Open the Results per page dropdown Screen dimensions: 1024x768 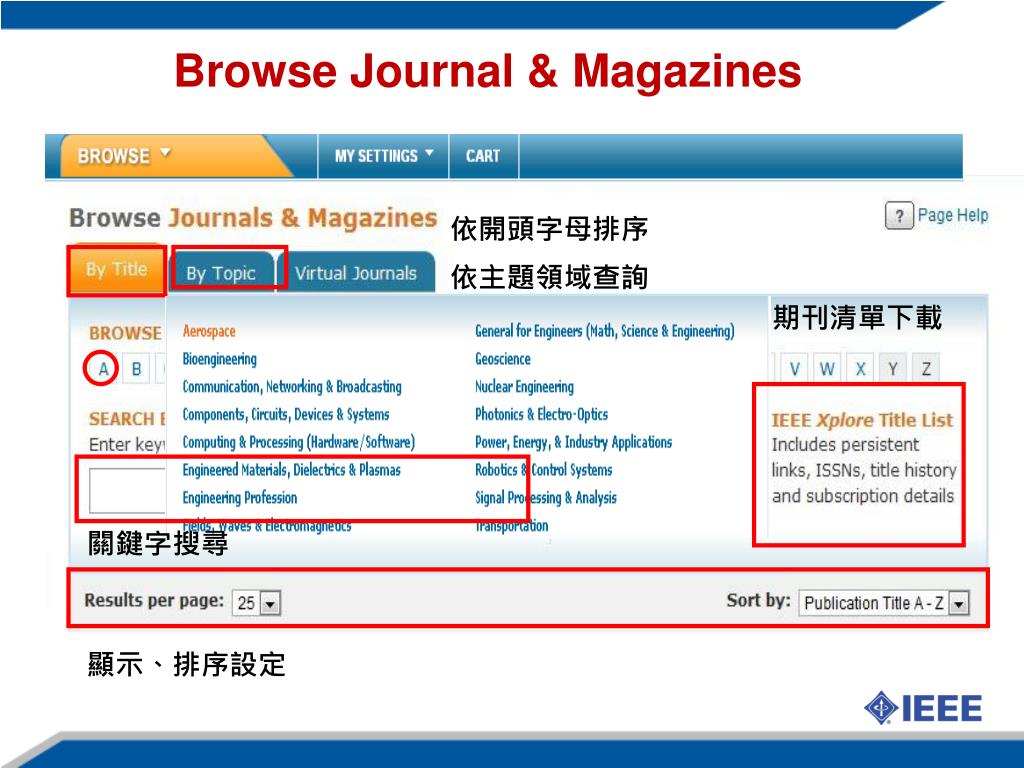point(257,603)
